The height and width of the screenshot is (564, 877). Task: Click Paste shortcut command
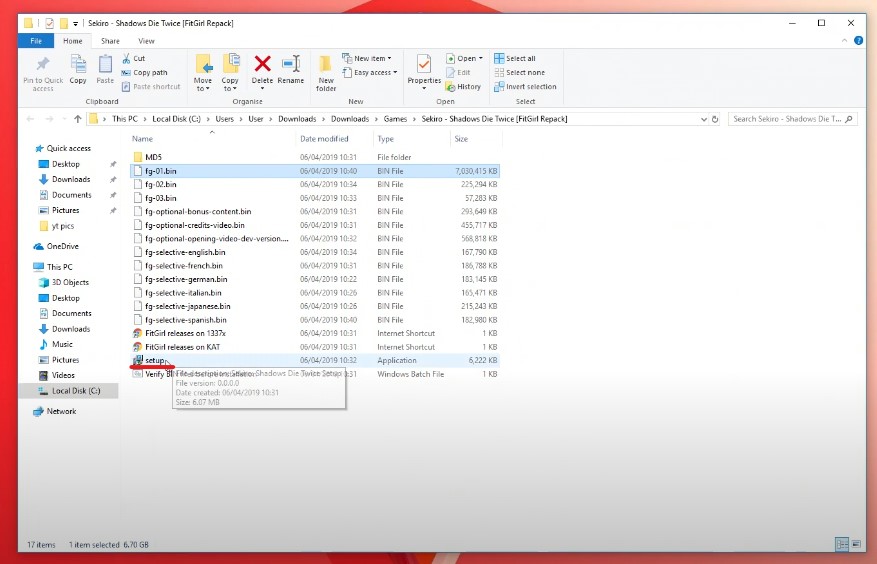click(x=150, y=87)
